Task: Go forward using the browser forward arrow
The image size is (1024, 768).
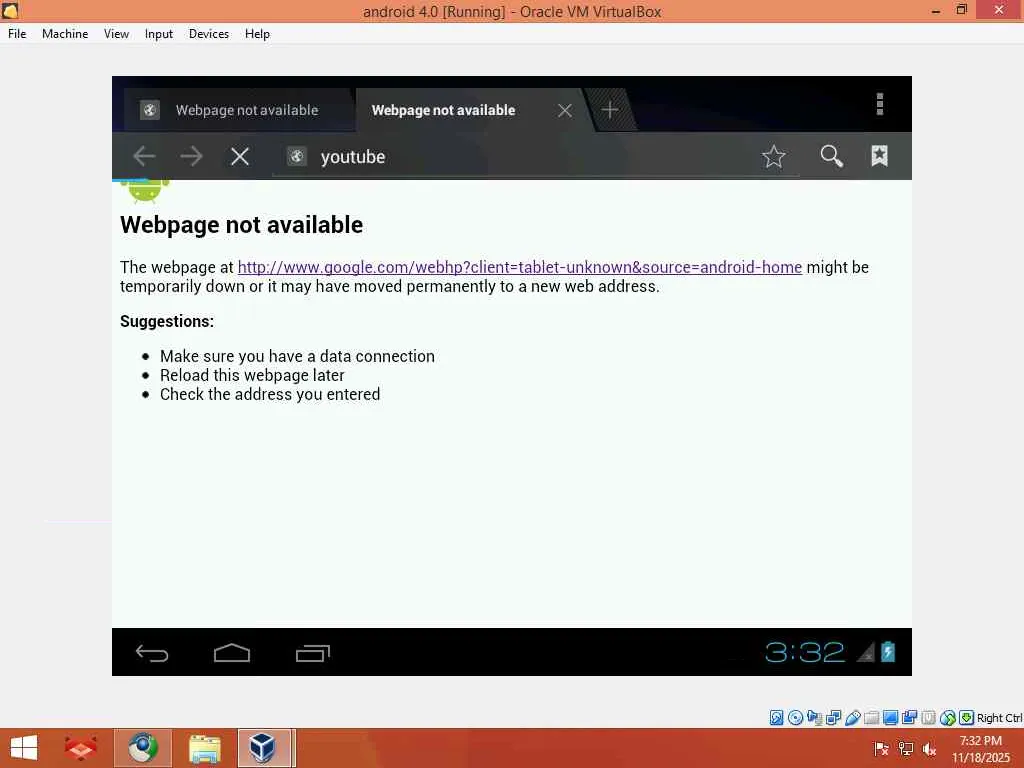Action: click(x=191, y=156)
